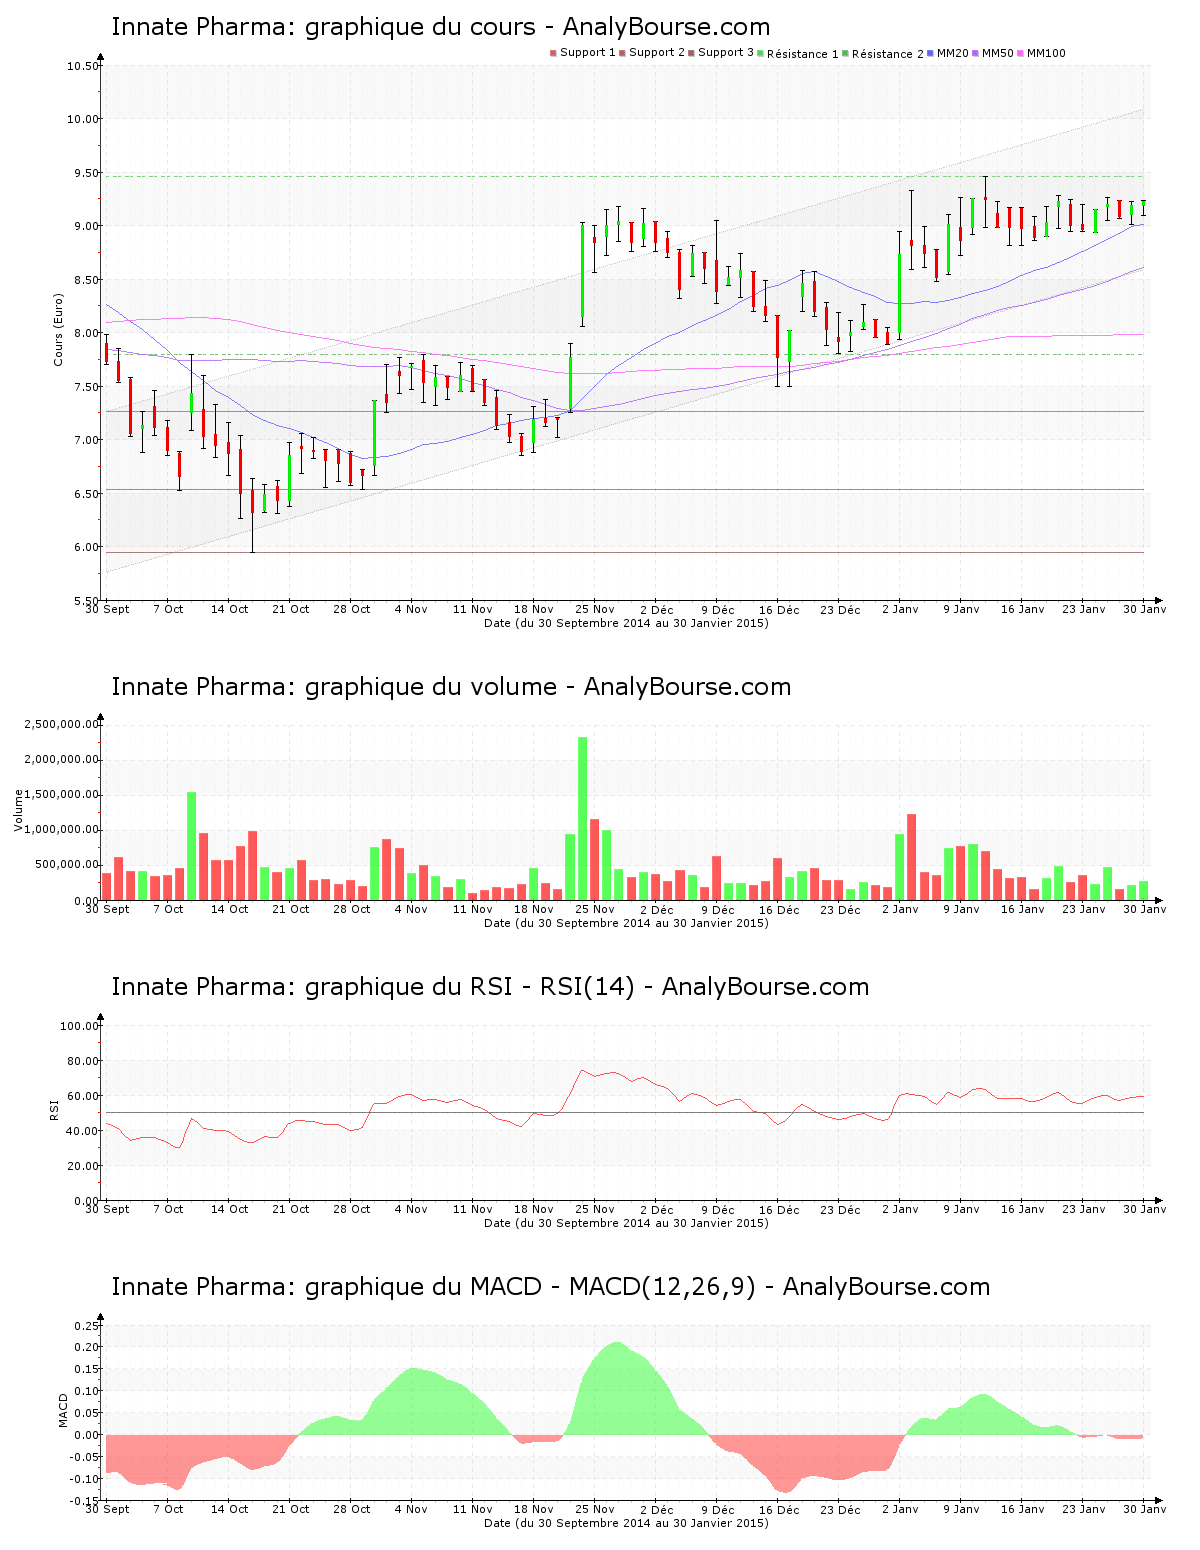Click the 'graphique du volume' chart title
The width and height of the screenshot is (1200, 1550).
click(451, 687)
